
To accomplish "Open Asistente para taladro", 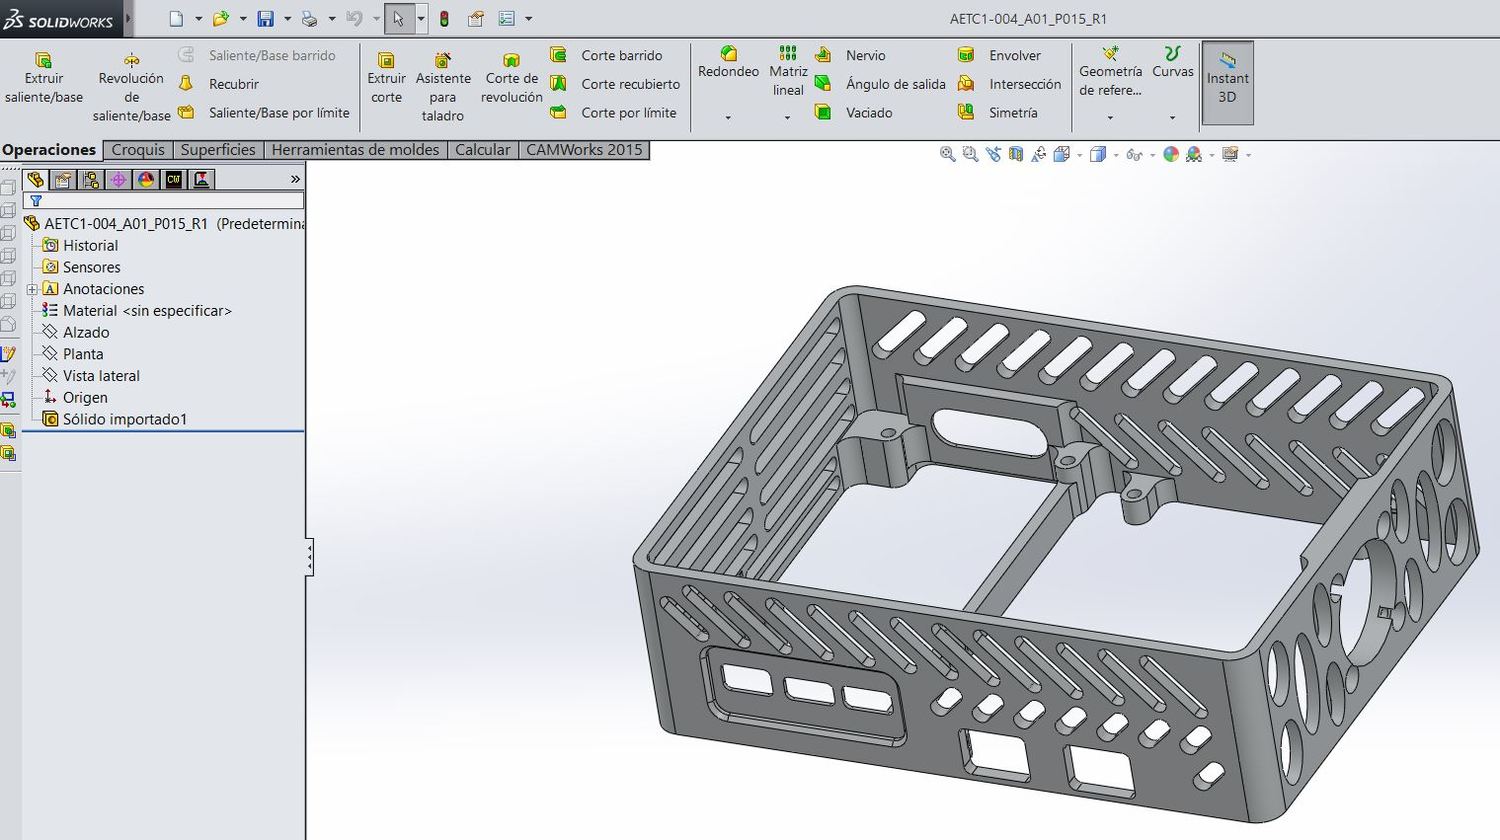I will pos(443,87).
